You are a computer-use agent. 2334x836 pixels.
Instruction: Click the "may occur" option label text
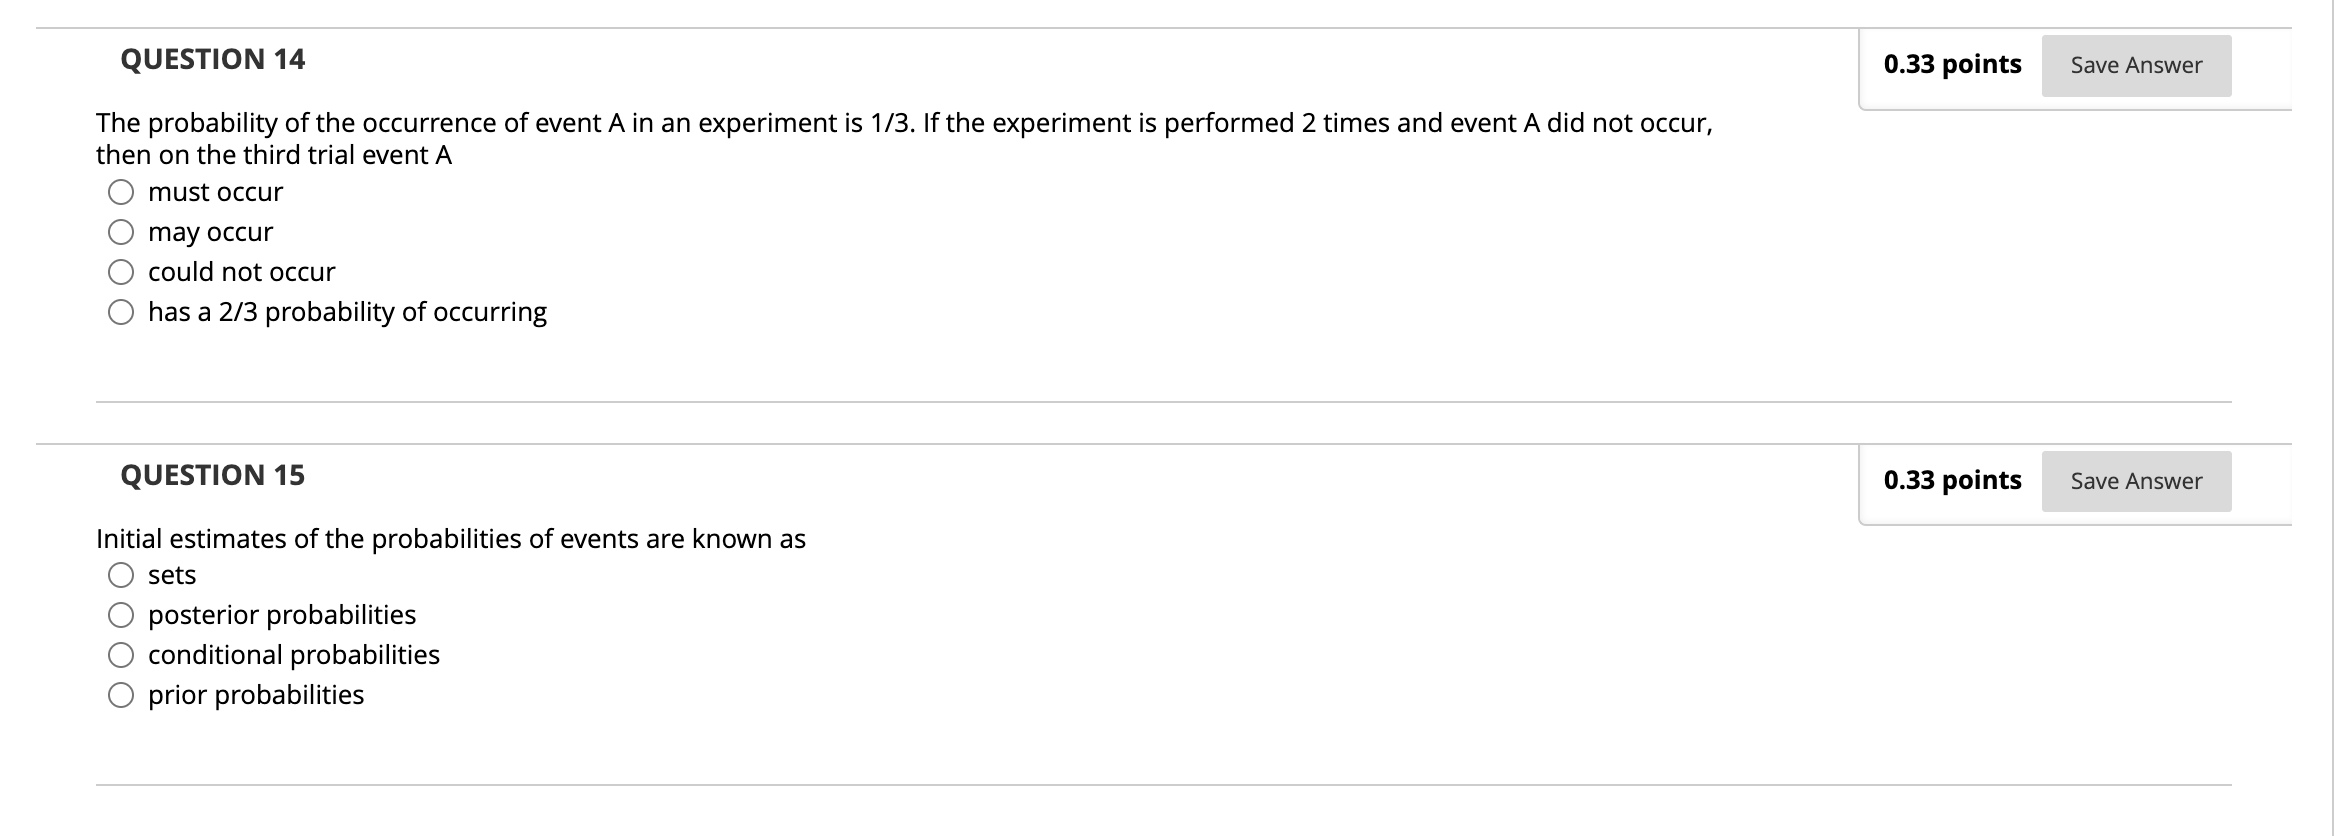pyautogui.click(x=209, y=231)
